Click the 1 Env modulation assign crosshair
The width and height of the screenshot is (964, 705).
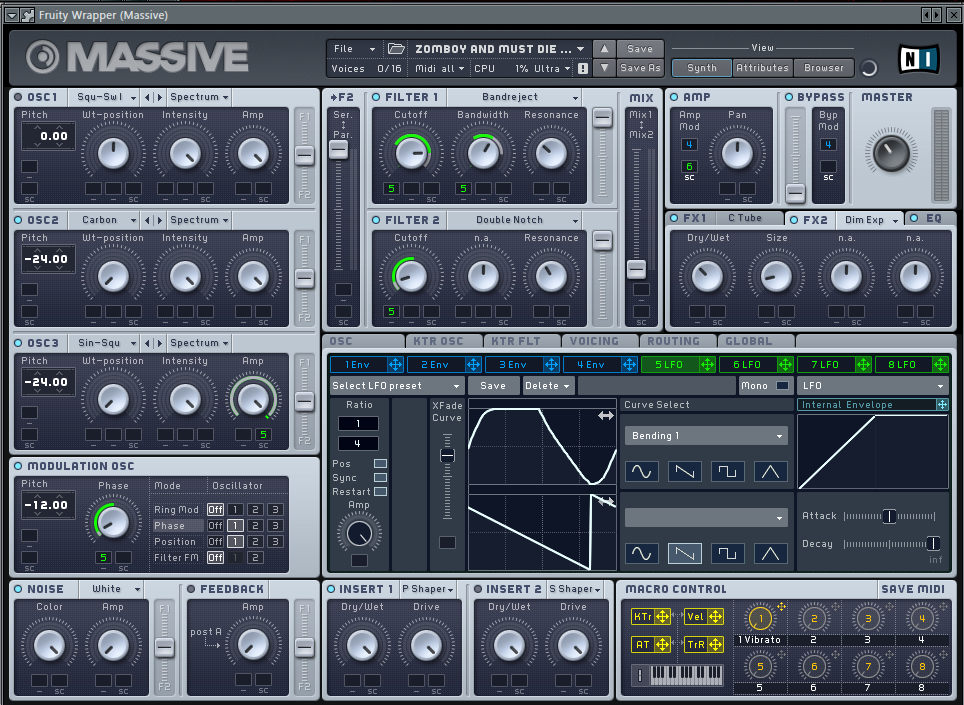tap(395, 364)
